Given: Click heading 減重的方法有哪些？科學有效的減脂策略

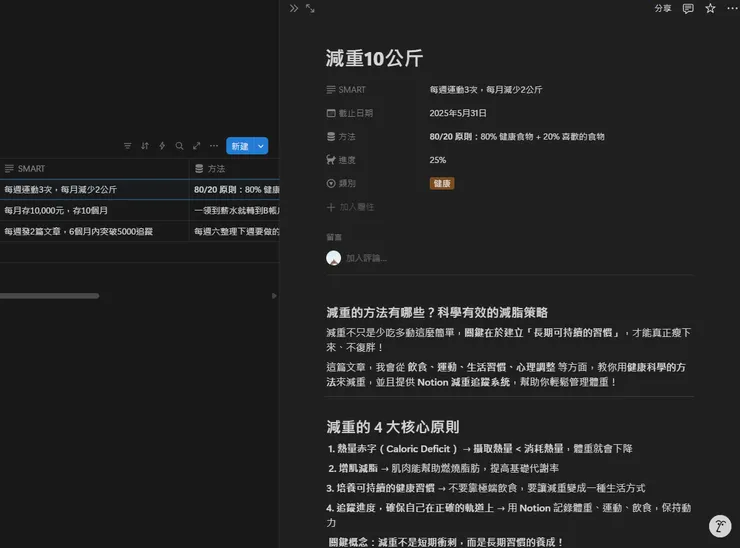Looking at the screenshot, I should click(437, 312).
